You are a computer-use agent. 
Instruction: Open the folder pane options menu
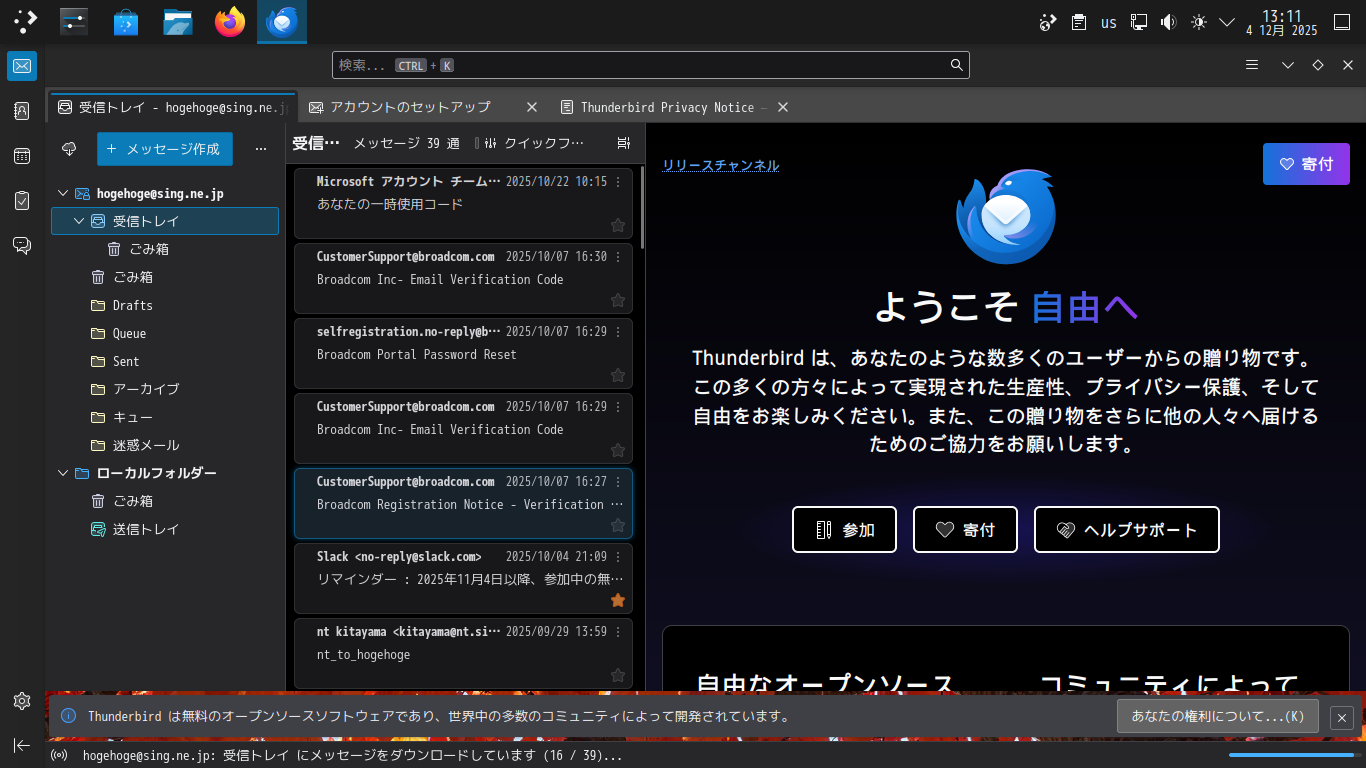pos(261,149)
